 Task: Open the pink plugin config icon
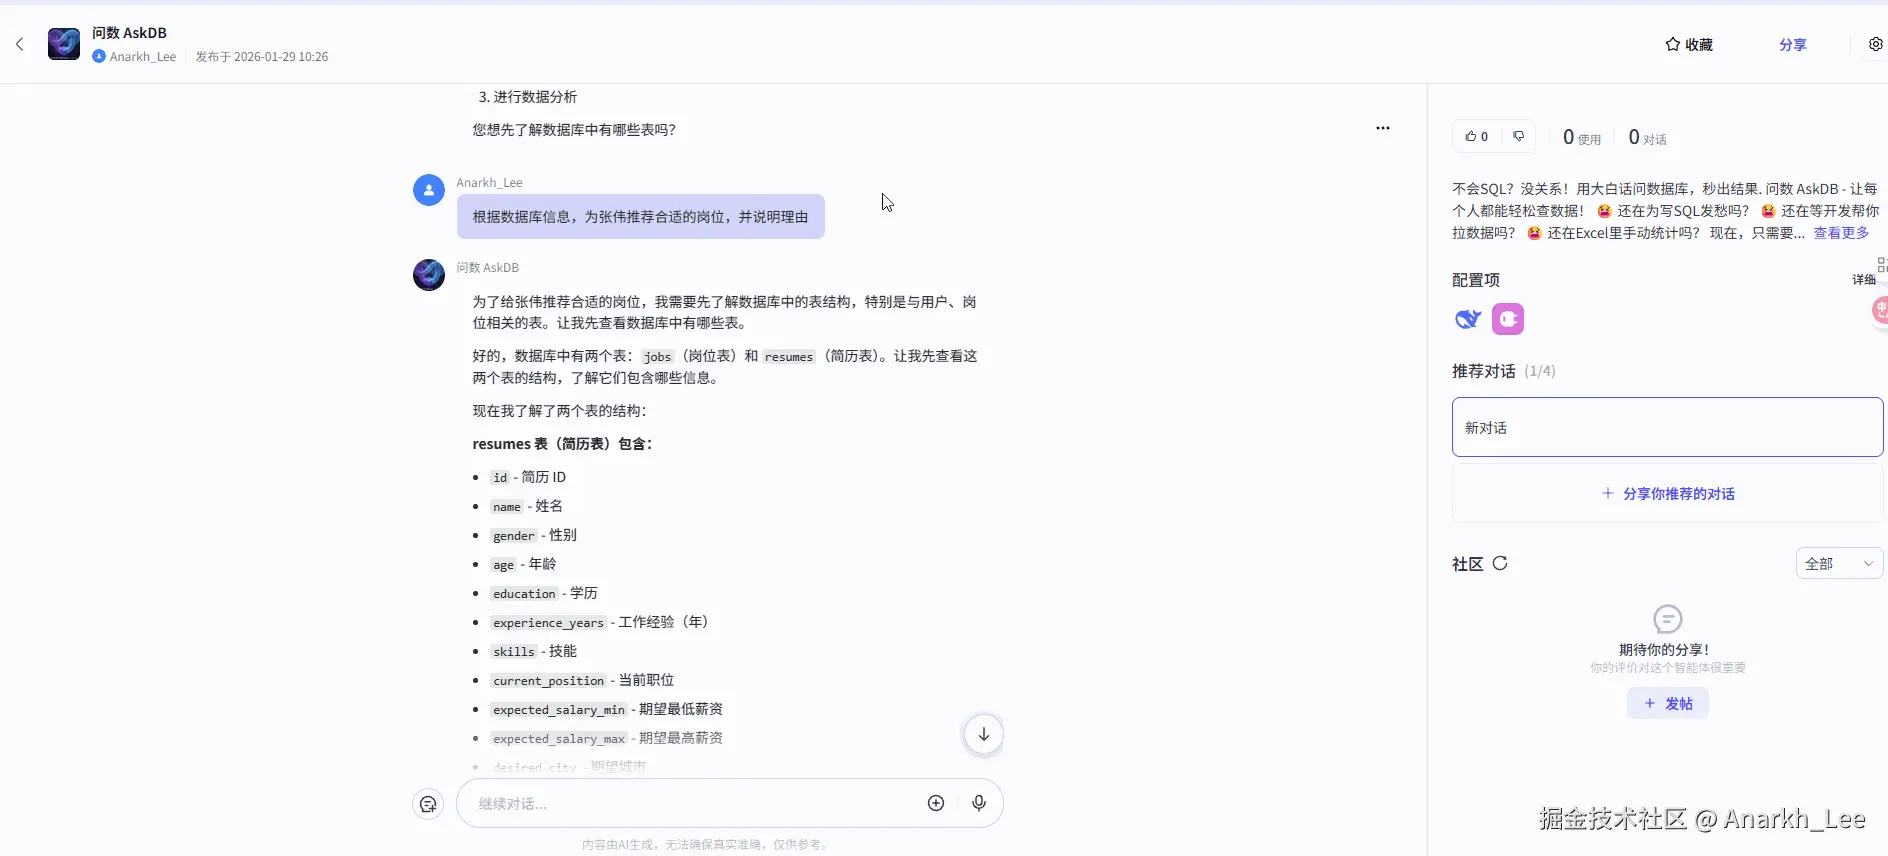(1508, 319)
